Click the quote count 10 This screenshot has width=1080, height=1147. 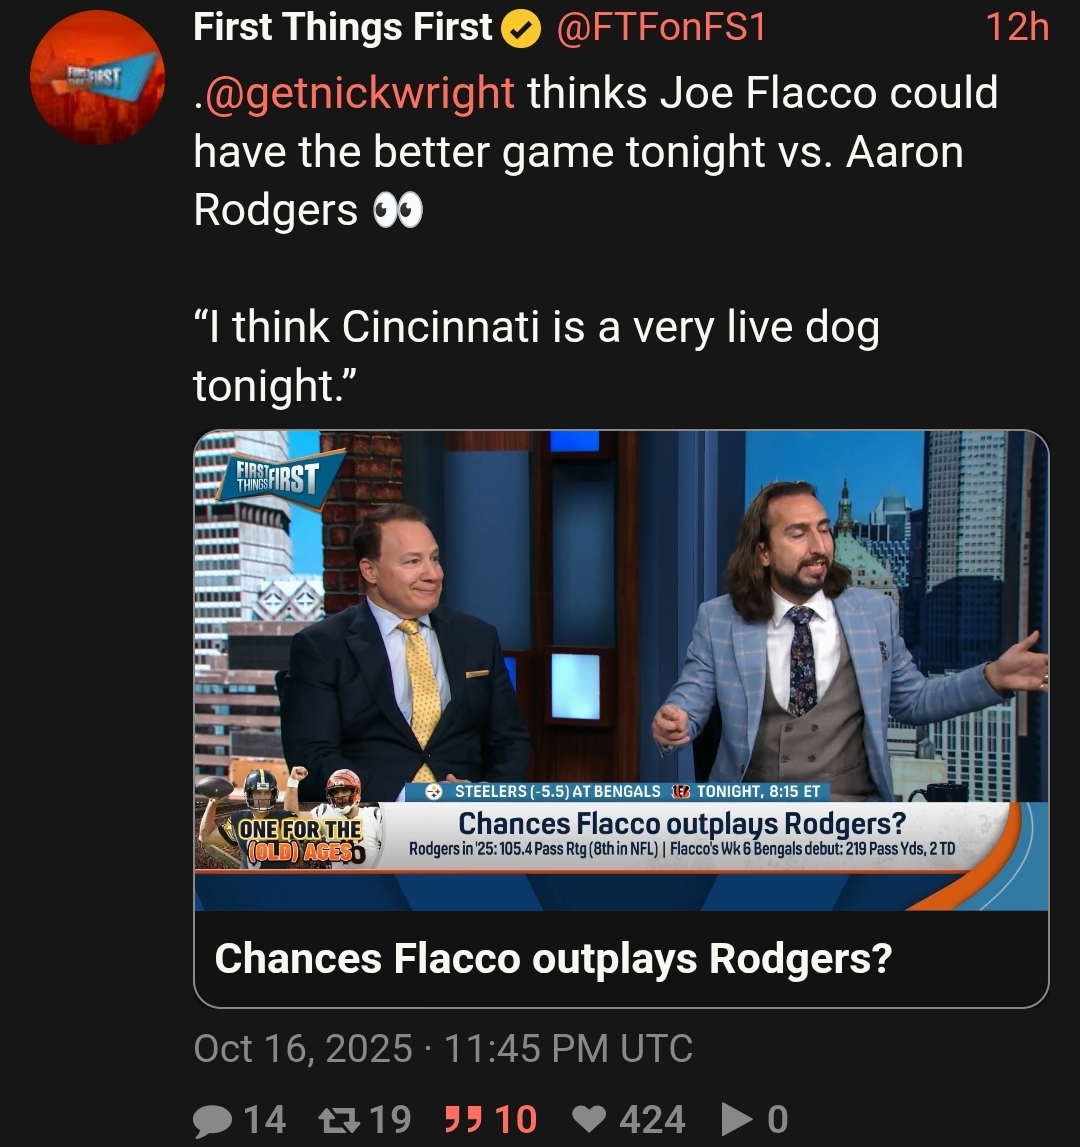[516, 1119]
